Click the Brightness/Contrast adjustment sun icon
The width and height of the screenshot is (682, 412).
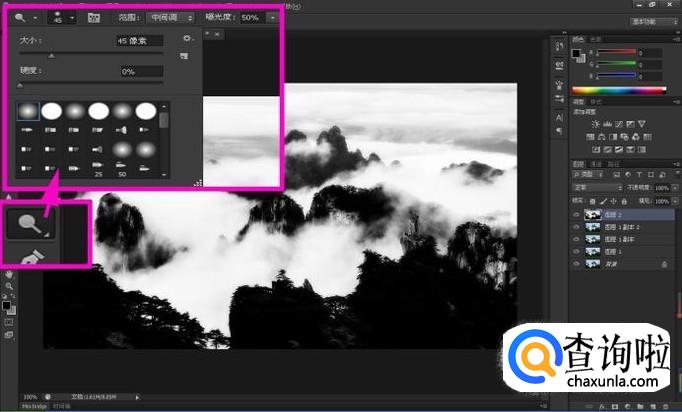point(595,124)
